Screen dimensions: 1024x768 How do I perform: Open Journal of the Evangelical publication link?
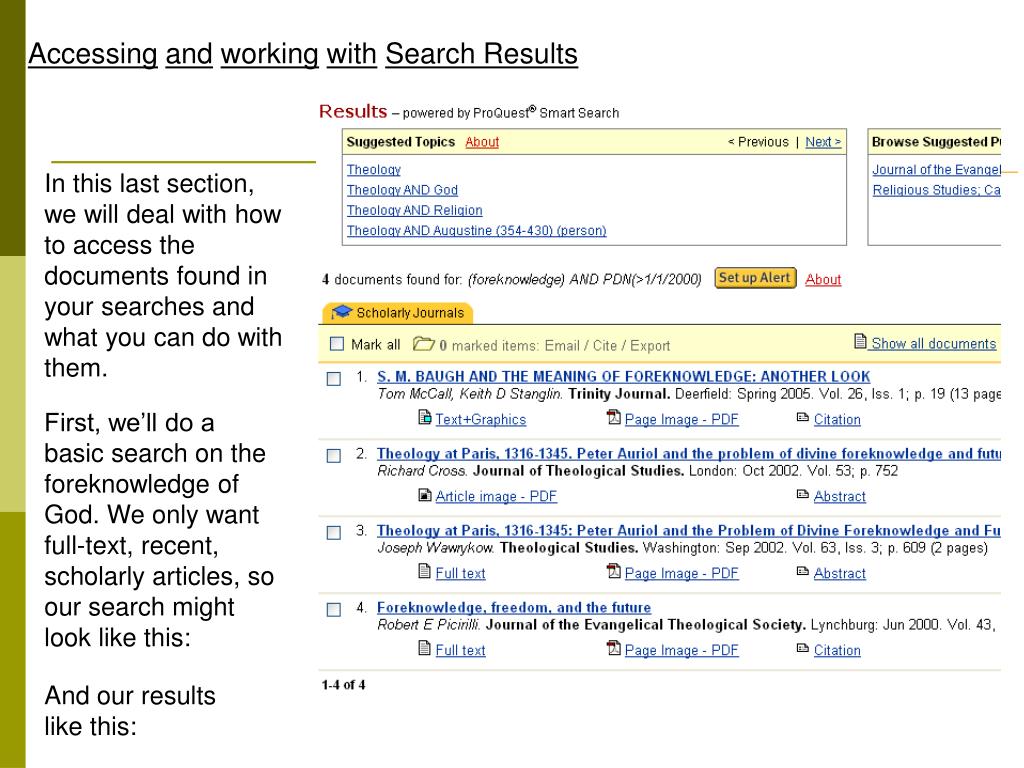pyautogui.click(x=936, y=170)
